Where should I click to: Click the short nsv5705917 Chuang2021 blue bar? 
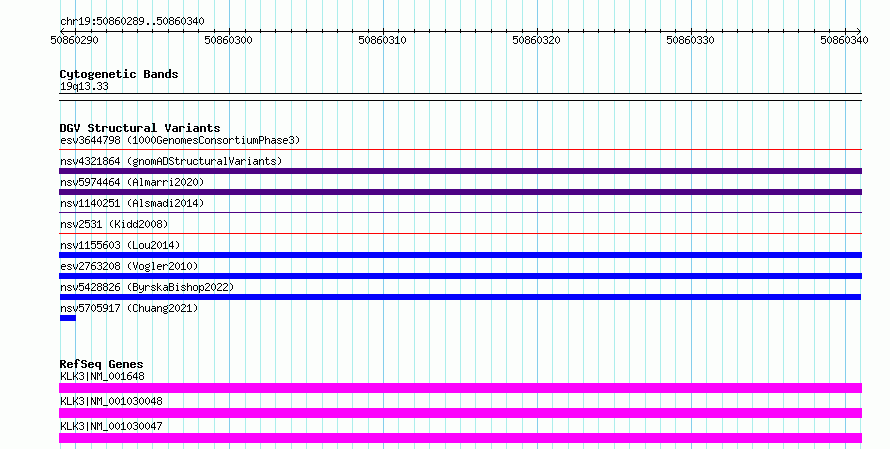(68, 318)
